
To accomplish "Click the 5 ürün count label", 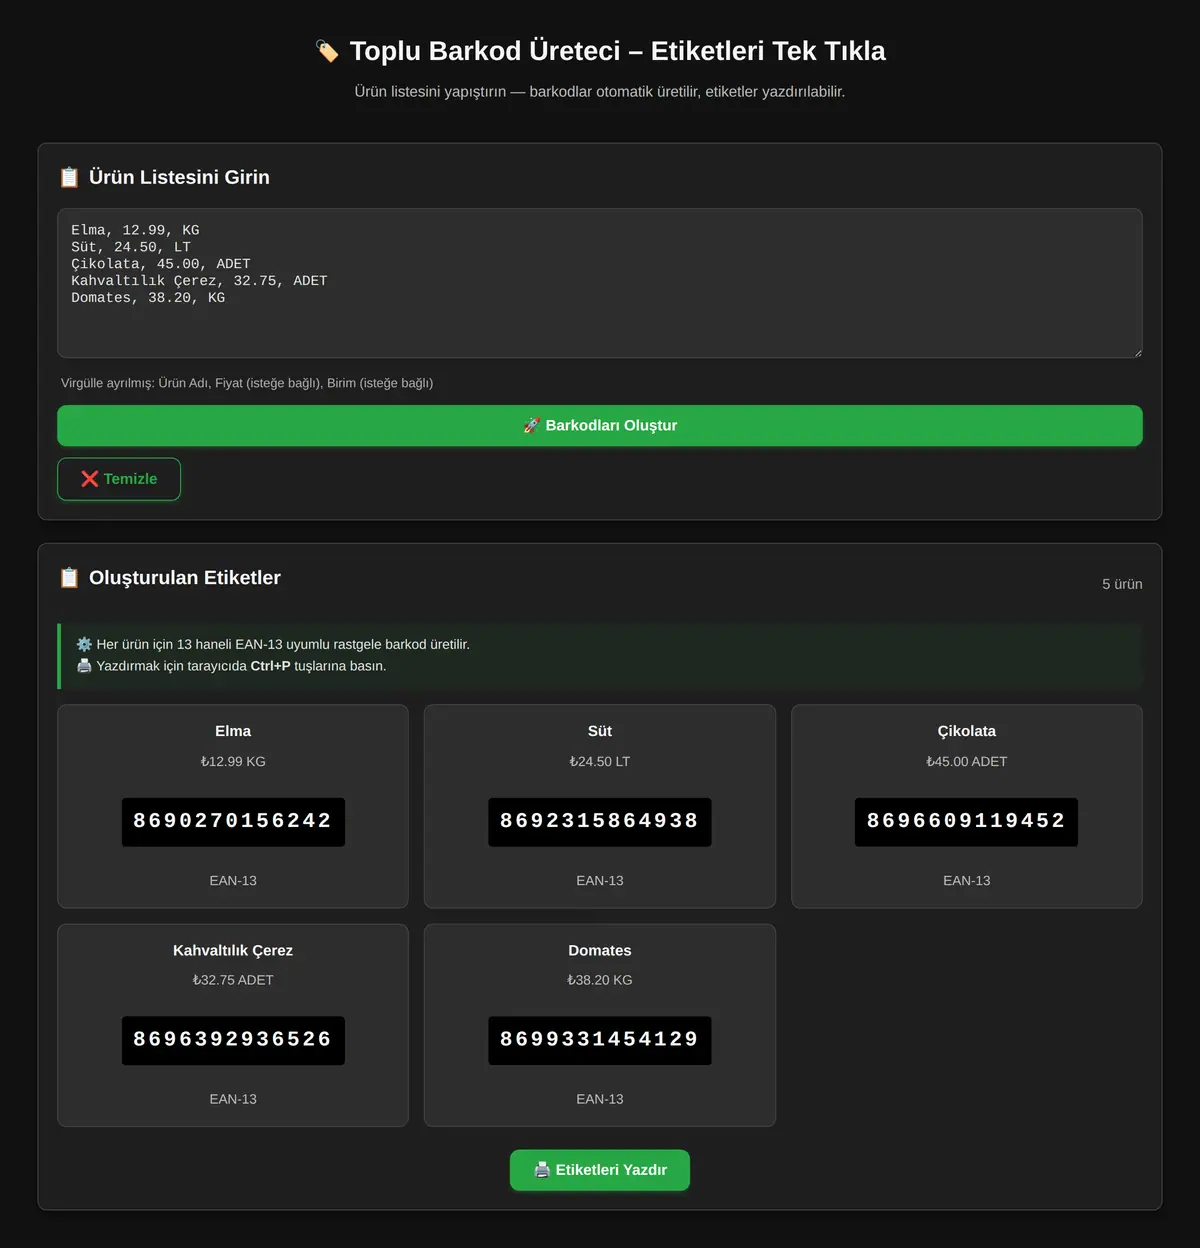I will coord(1122,584).
